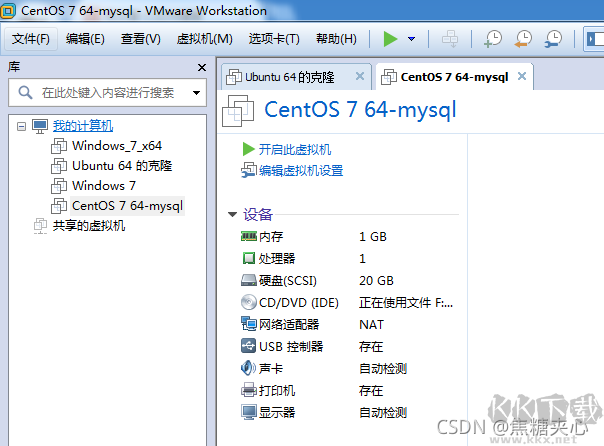Screen dimensions: 604x446
Task: Click the 网络适配器 network icon
Action: (249, 324)
